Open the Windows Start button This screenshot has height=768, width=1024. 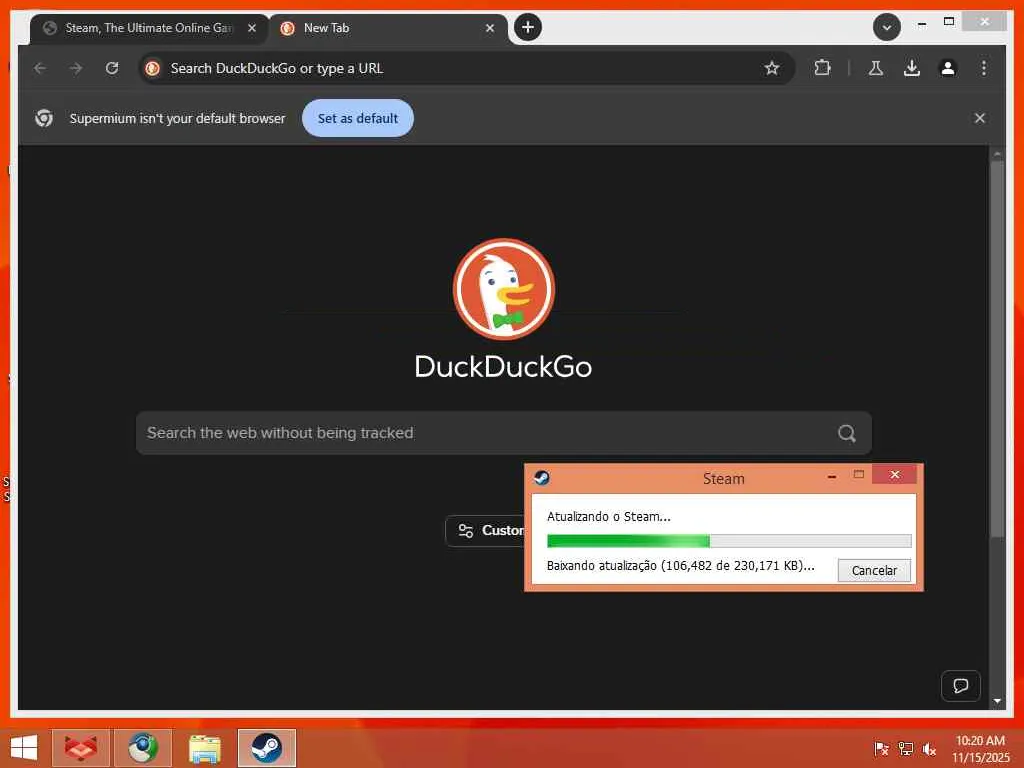pyautogui.click(x=24, y=748)
